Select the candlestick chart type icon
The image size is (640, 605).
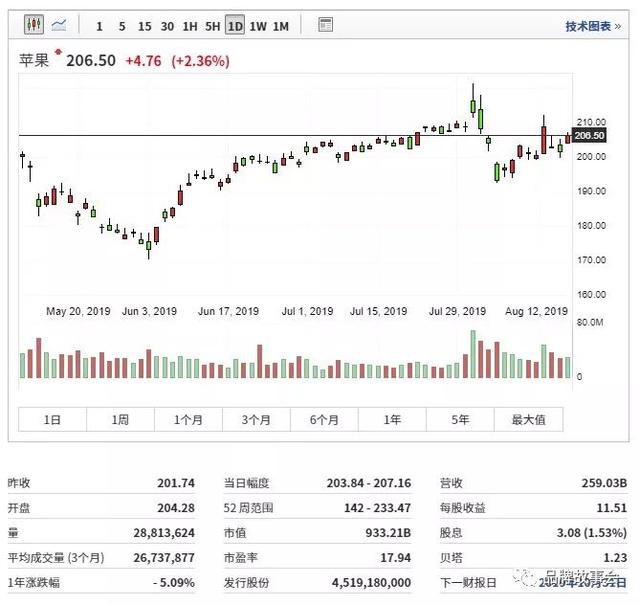pyautogui.click(x=34, y=25)
